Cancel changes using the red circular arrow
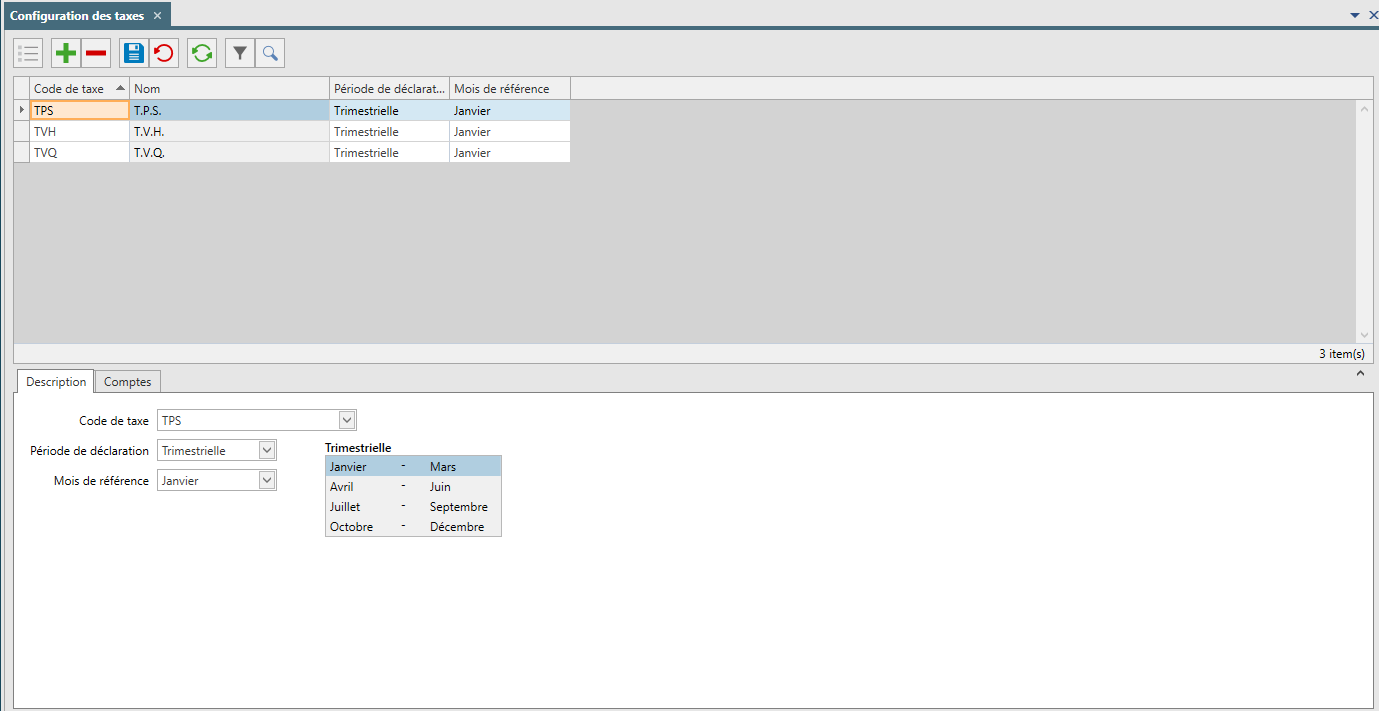Screen dimensions: 1379x711 click(x=164, y=53)
